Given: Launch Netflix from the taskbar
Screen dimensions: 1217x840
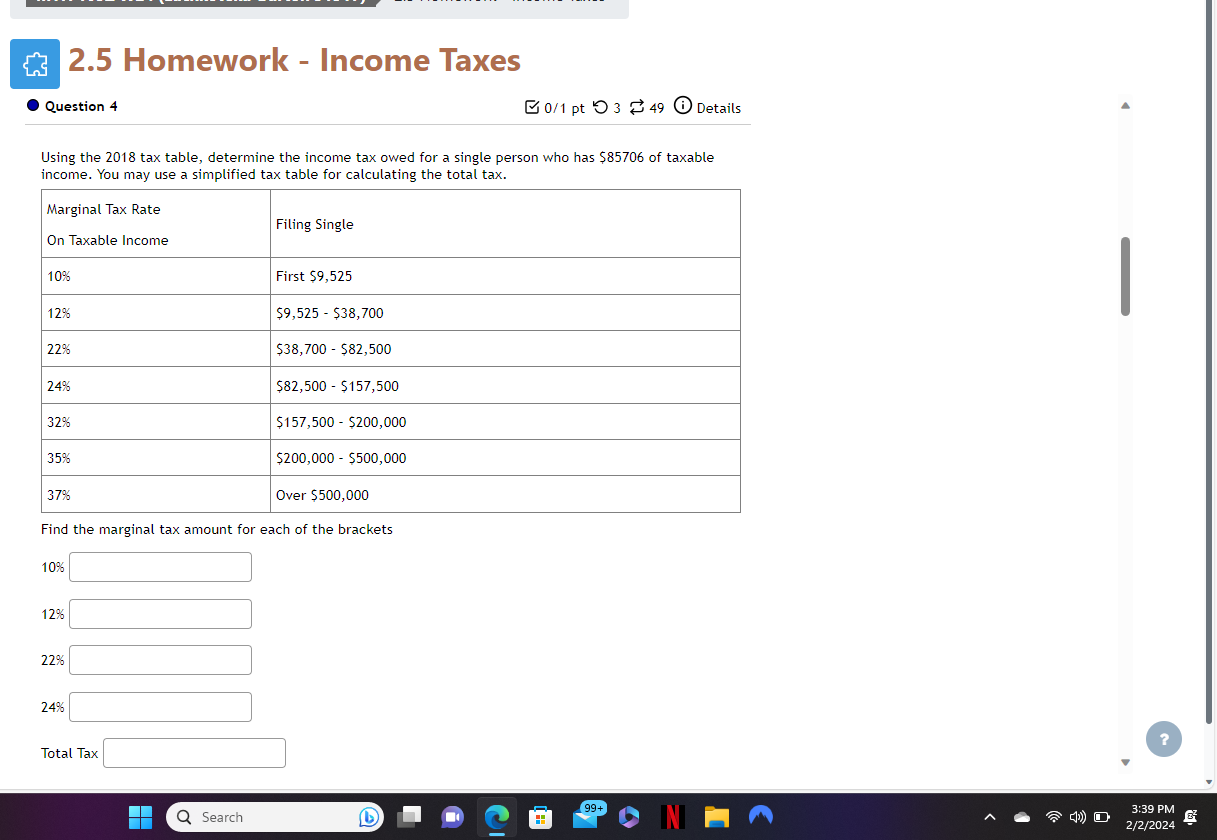Looking at the screenshot, I should (672, 817).
